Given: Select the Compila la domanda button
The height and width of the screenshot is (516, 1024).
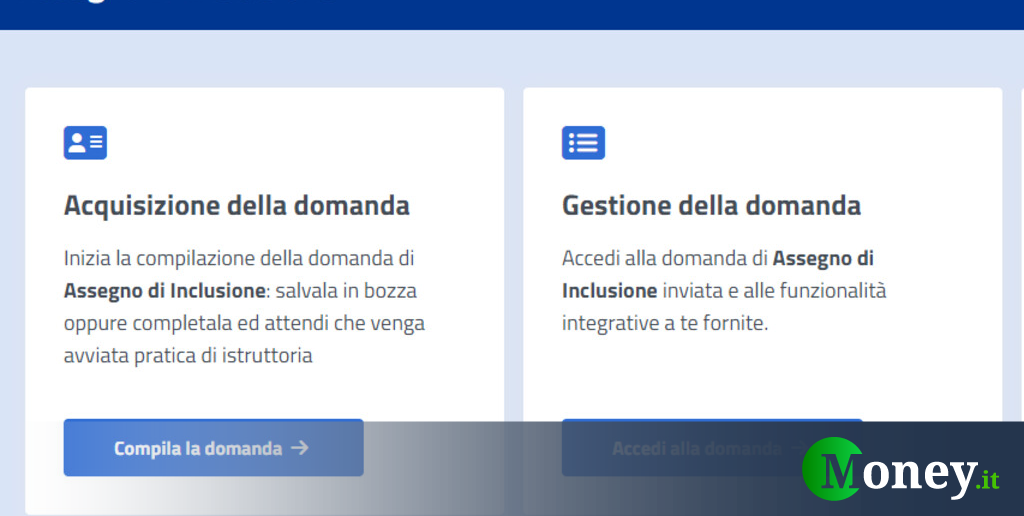Looking at the screenshot, I should coord(214,448).
